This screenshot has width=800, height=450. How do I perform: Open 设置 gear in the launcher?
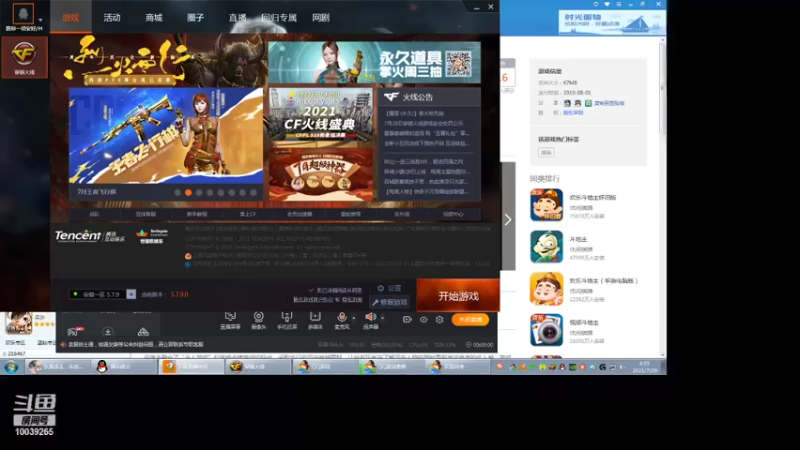pyautogui.click(x=390, y=288)
